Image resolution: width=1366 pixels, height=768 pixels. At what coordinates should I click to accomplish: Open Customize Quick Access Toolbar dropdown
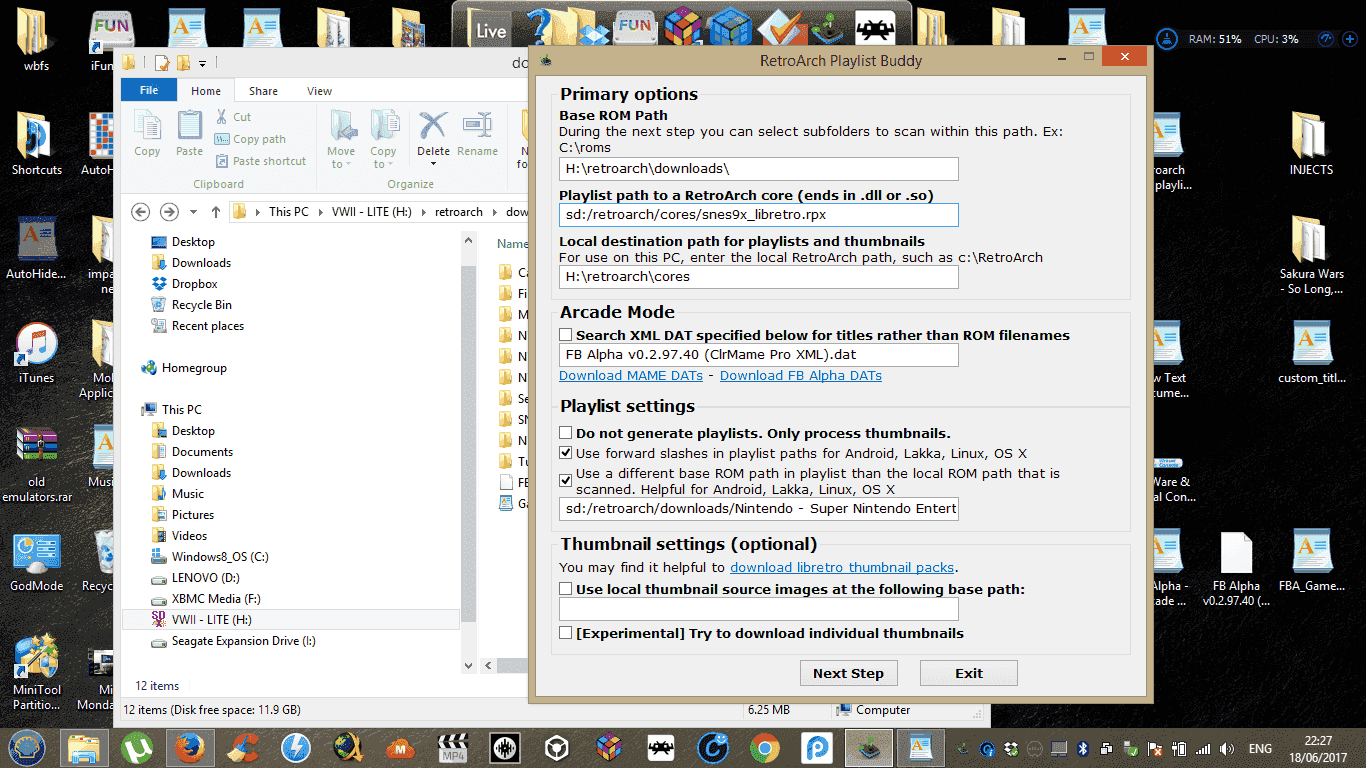coord(202,63)
